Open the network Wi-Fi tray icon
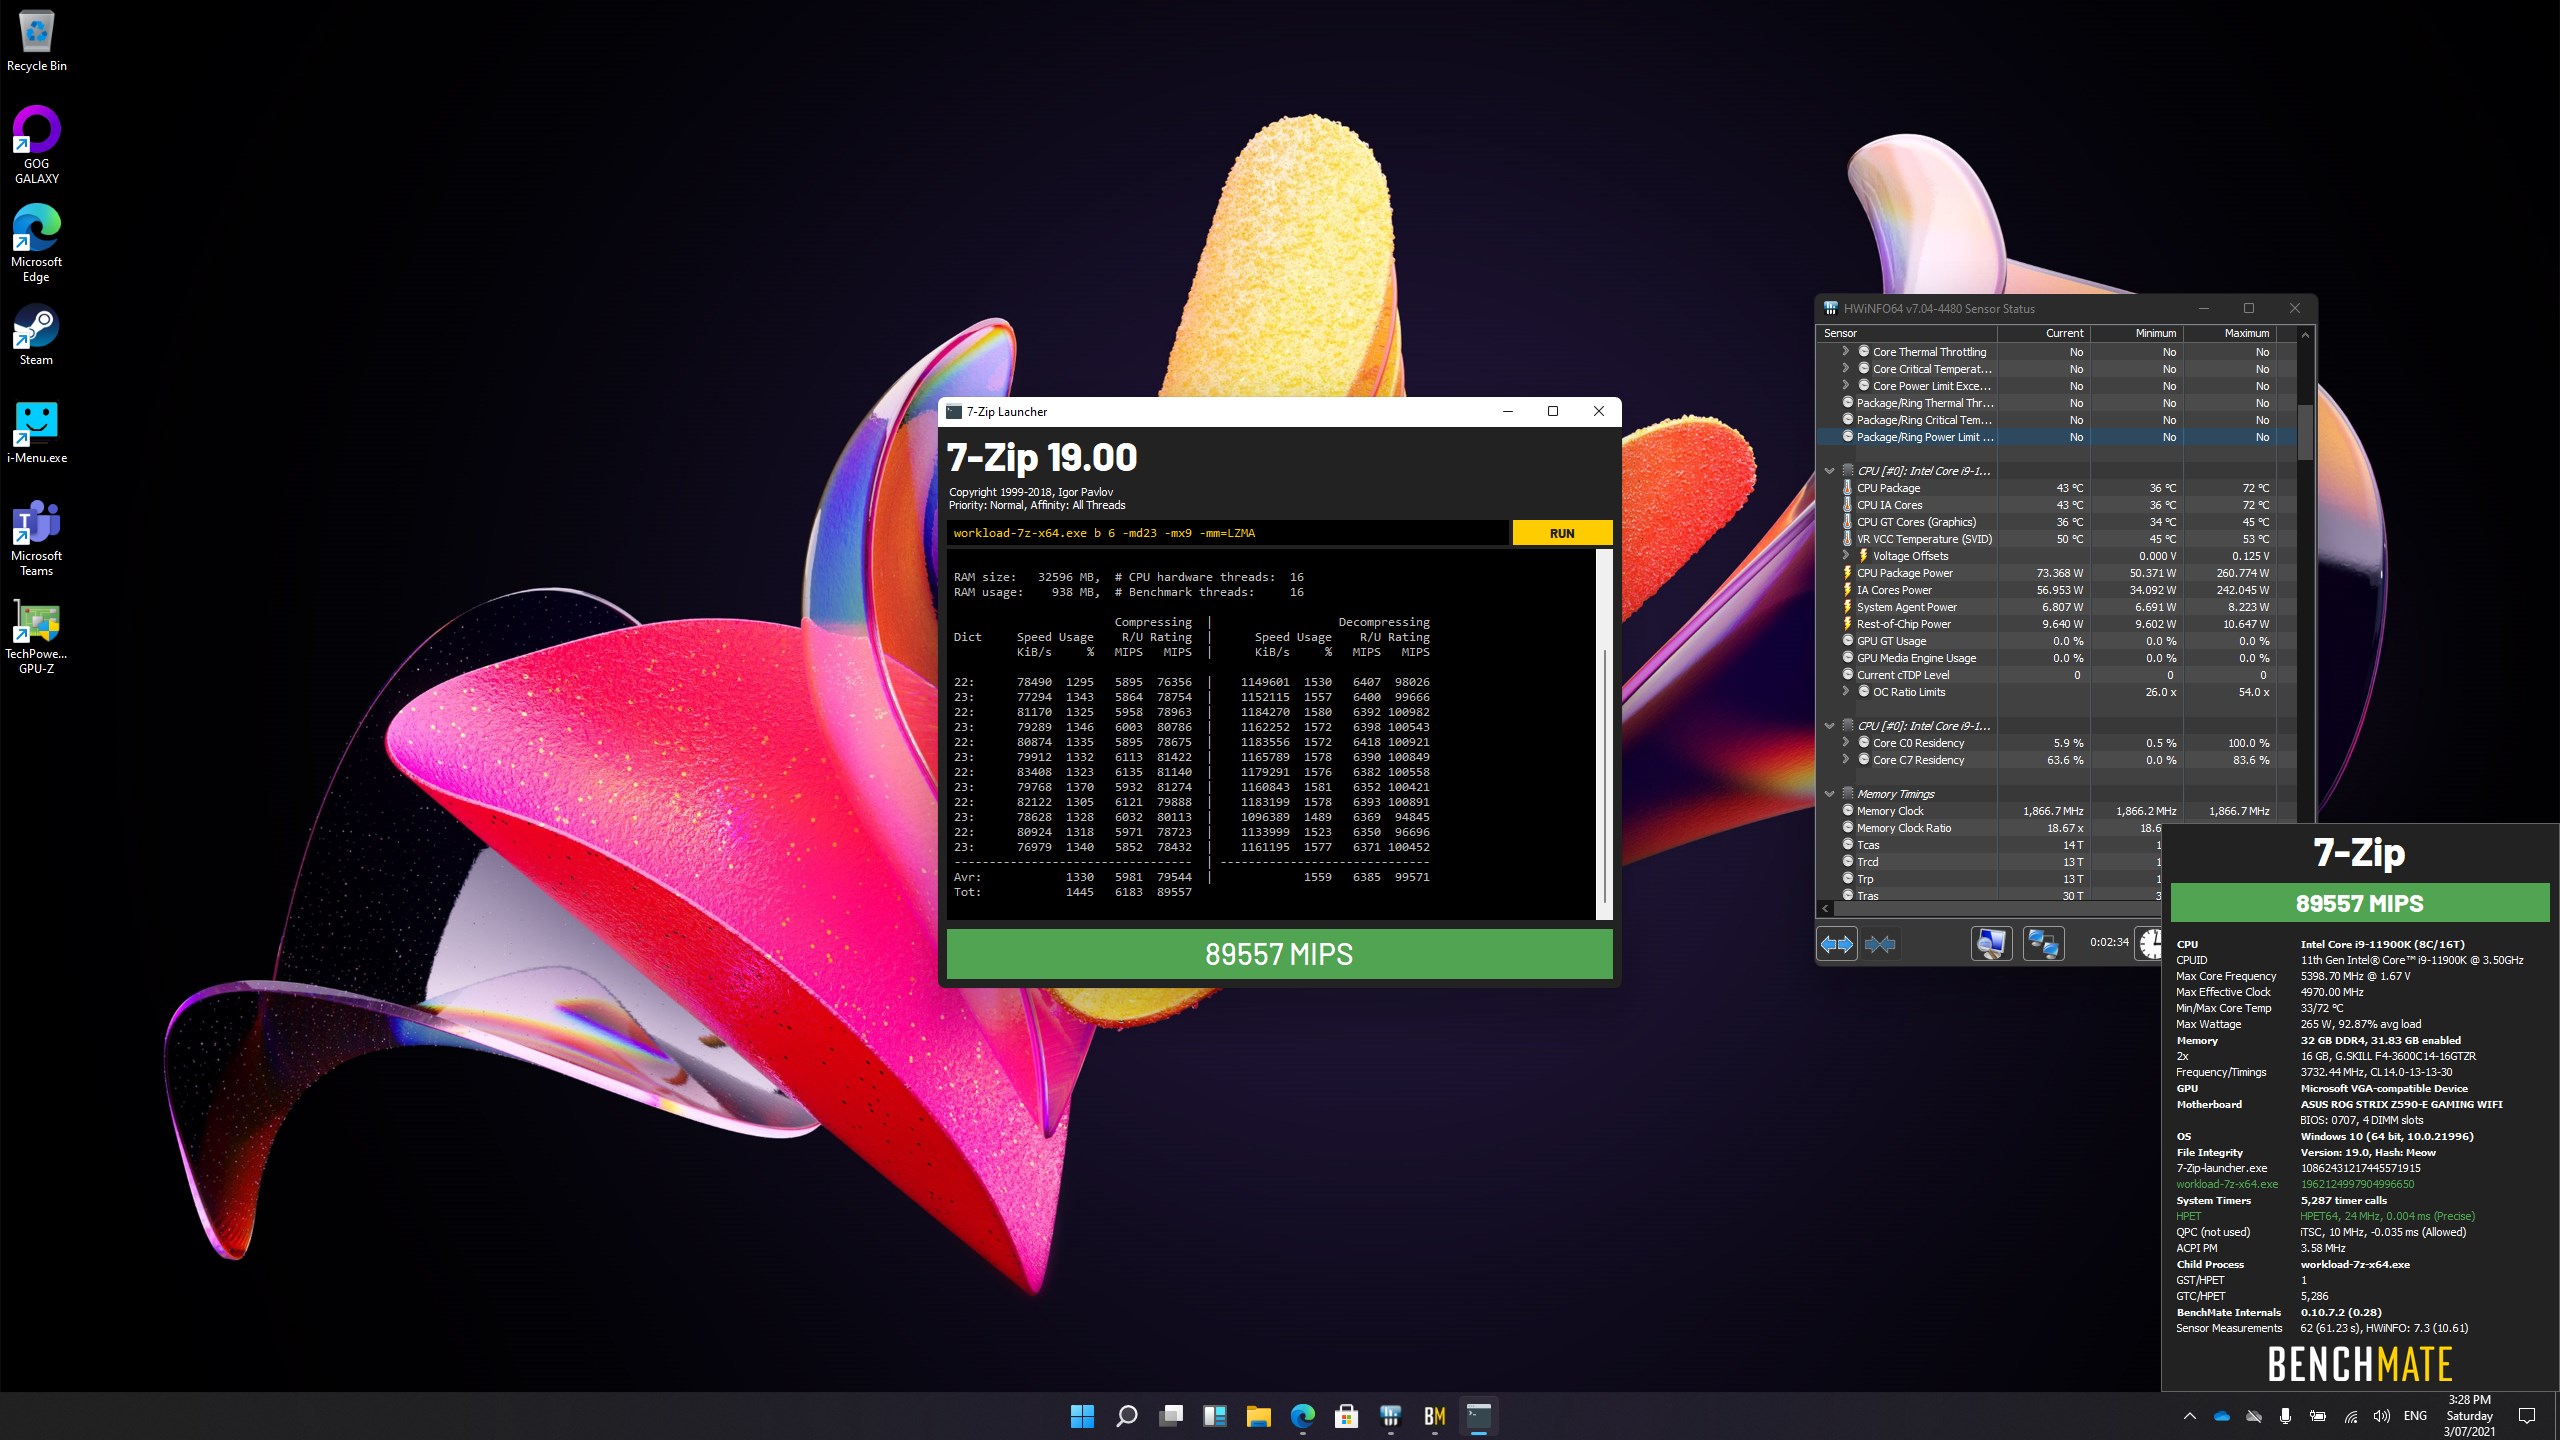The image size is (2560, 1440). click(x=2350, y=1416)
